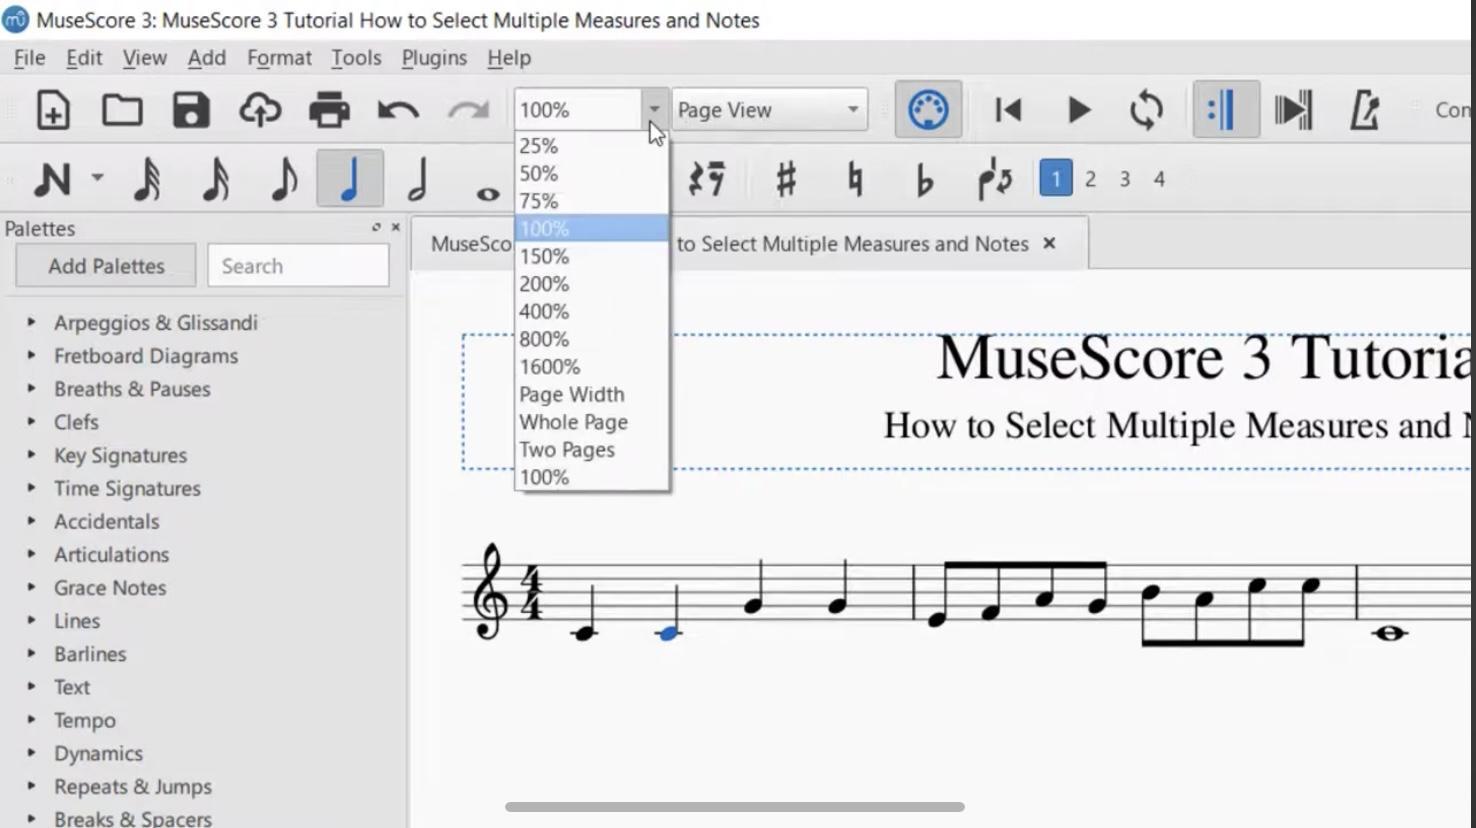Select eighth note duration
The image size is (1476, 828).
[284, 179]
